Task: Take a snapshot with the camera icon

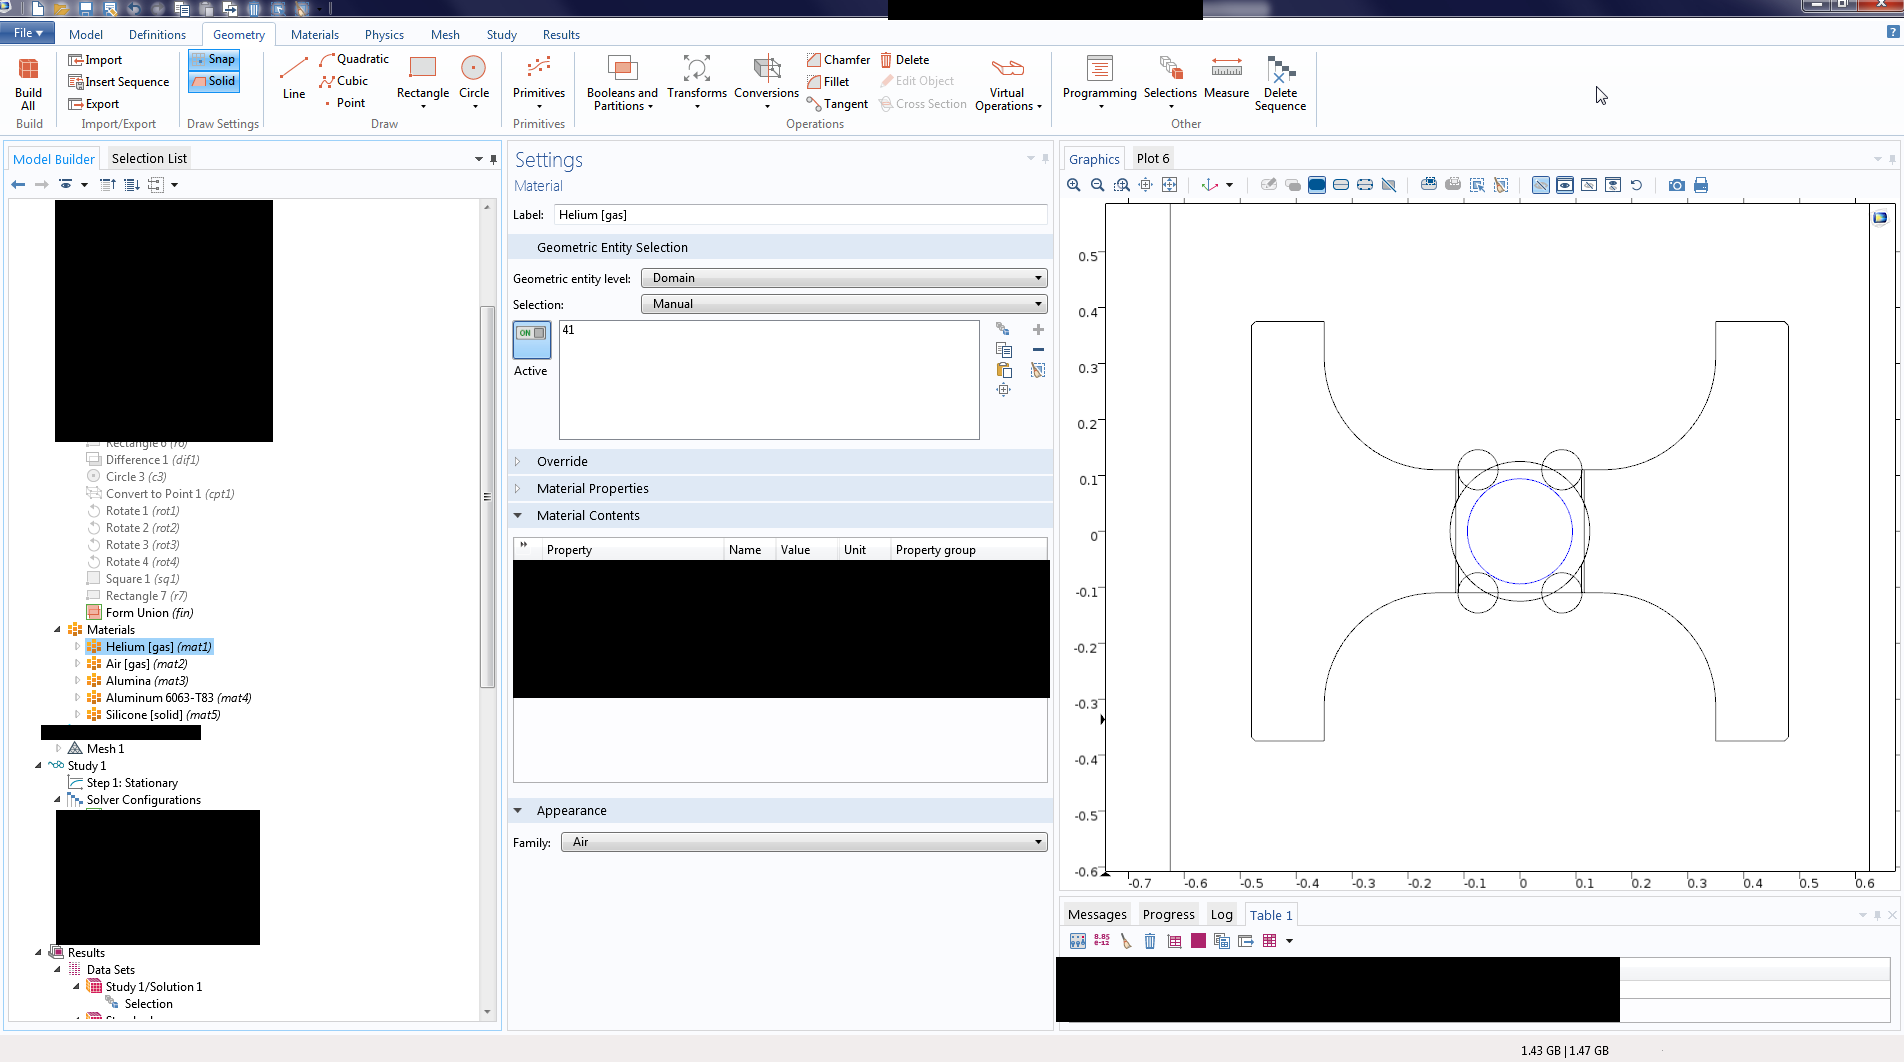Action: coord(1677,185)
